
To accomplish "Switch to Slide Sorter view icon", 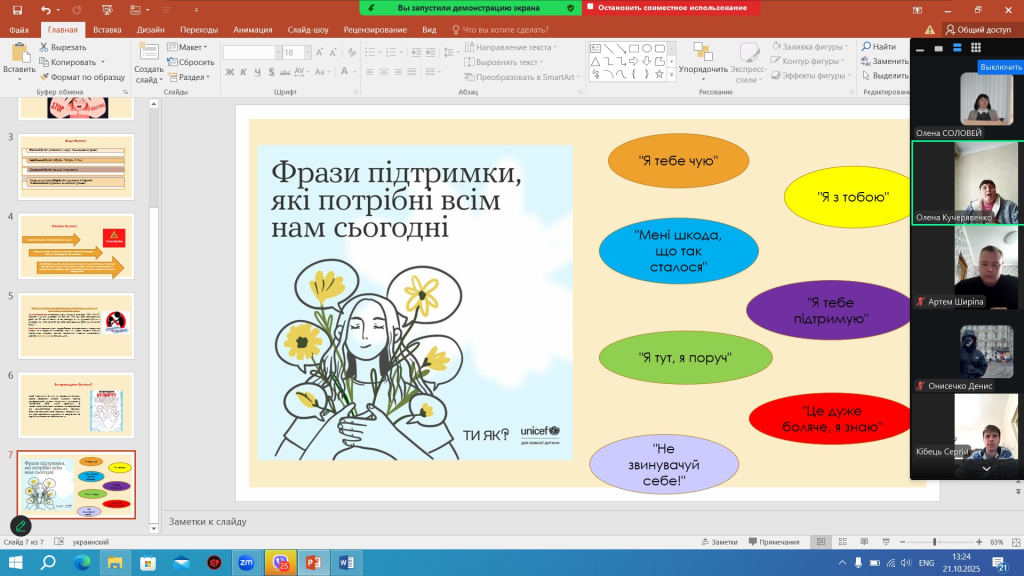I will (842, 542).
